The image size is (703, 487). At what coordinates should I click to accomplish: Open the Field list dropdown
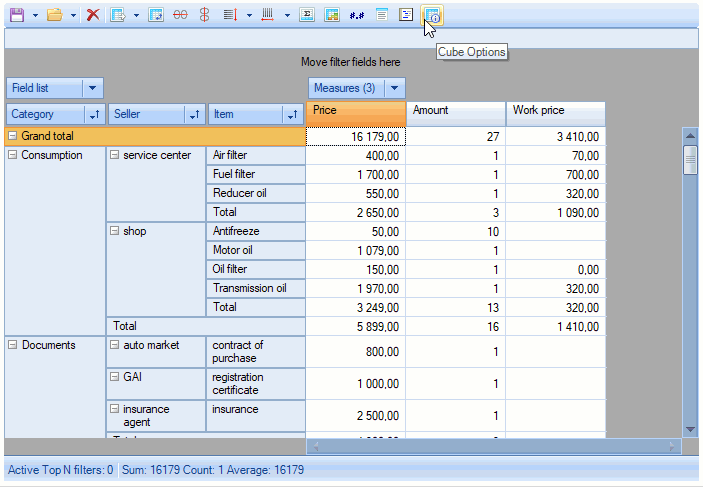92,88
